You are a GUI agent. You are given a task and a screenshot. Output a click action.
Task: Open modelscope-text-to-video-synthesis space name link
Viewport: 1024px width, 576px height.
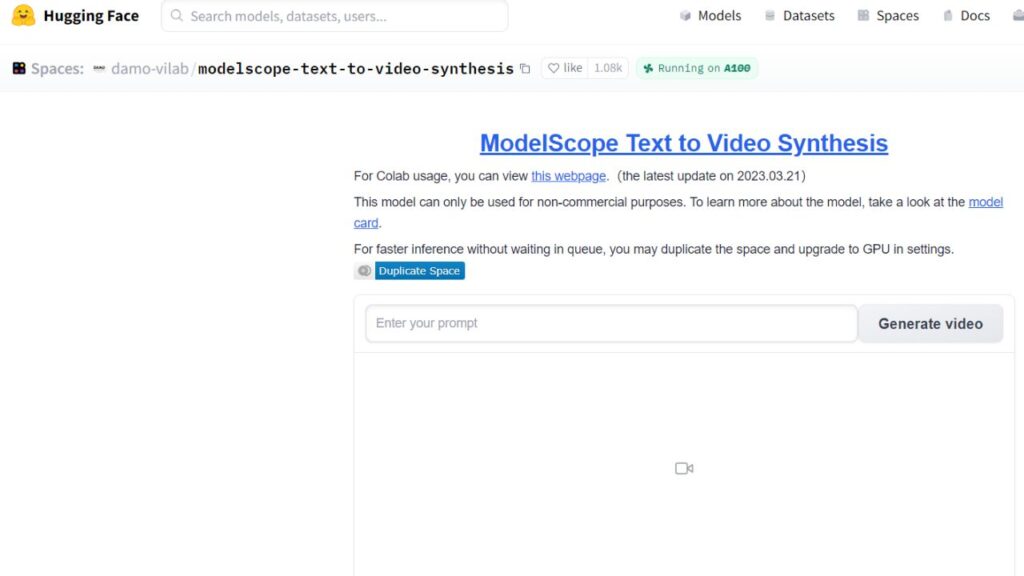[356, 69]
